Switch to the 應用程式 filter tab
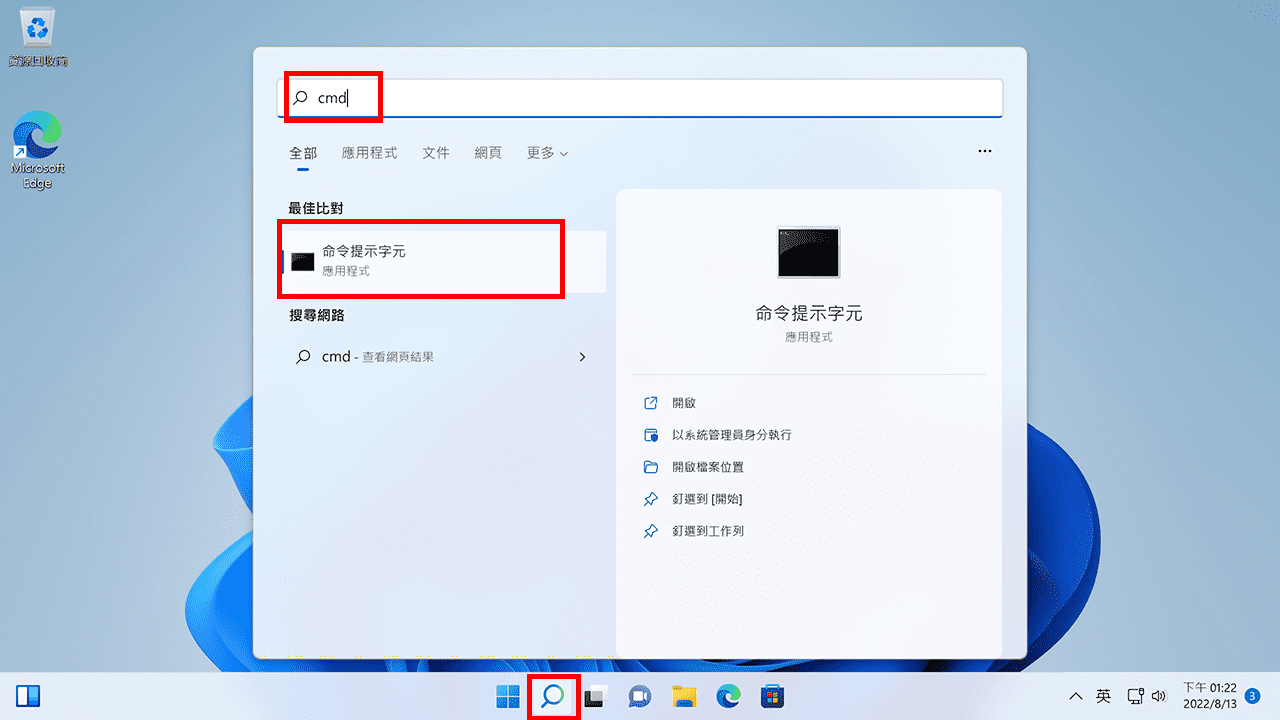Image resolution: width=1280 pixels, height=720 pixels. point(369,153)
